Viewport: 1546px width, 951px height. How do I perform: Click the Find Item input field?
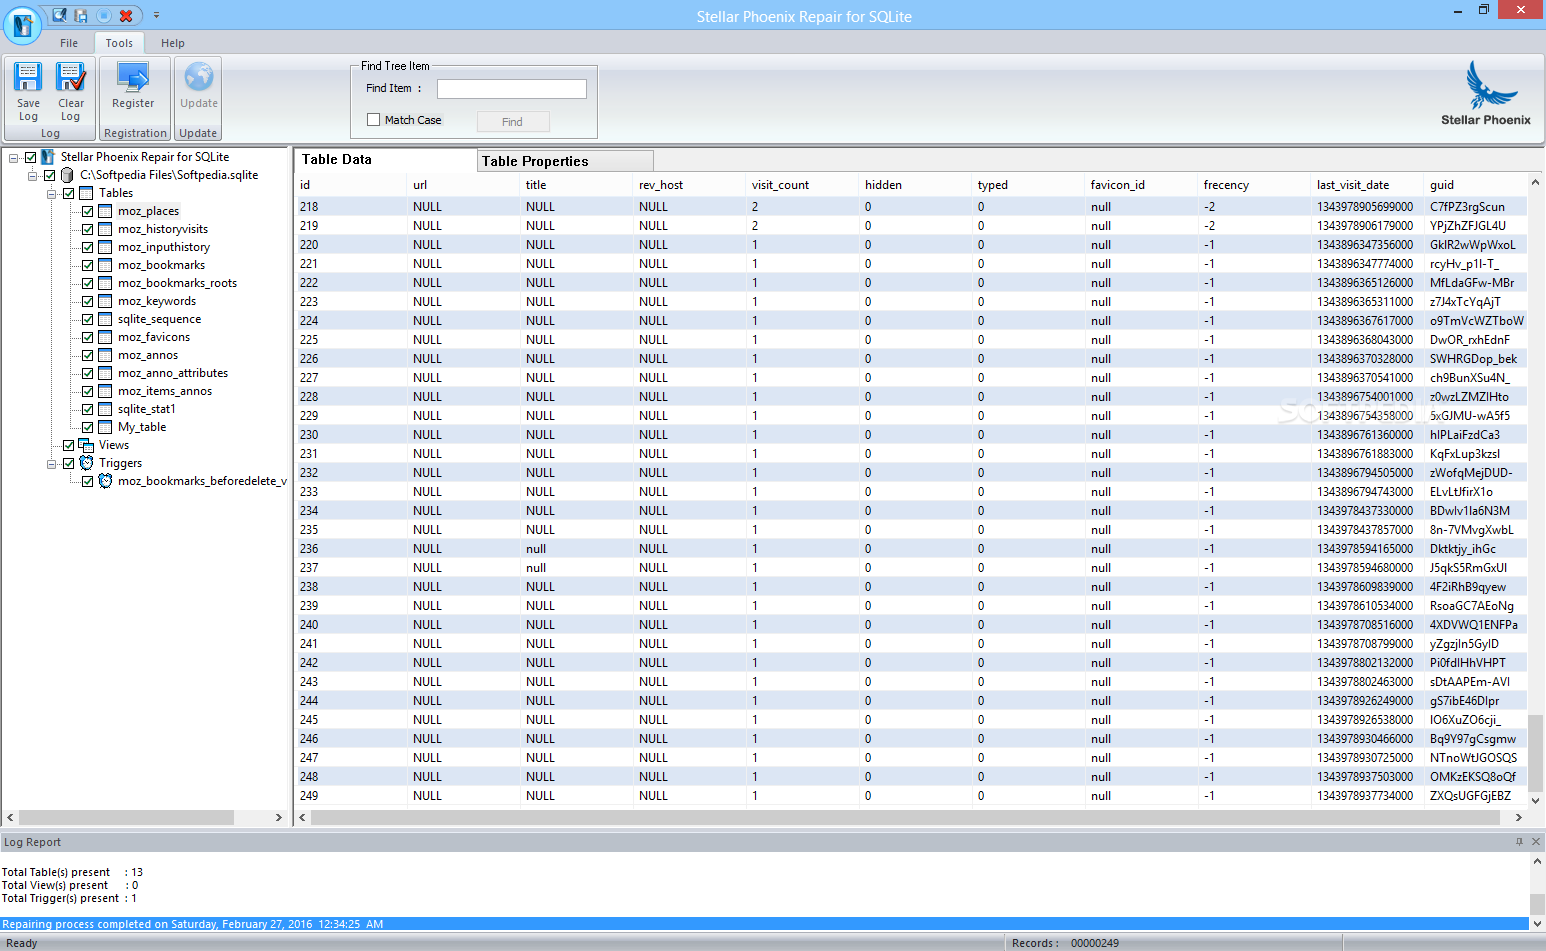[x=512, y=89]
